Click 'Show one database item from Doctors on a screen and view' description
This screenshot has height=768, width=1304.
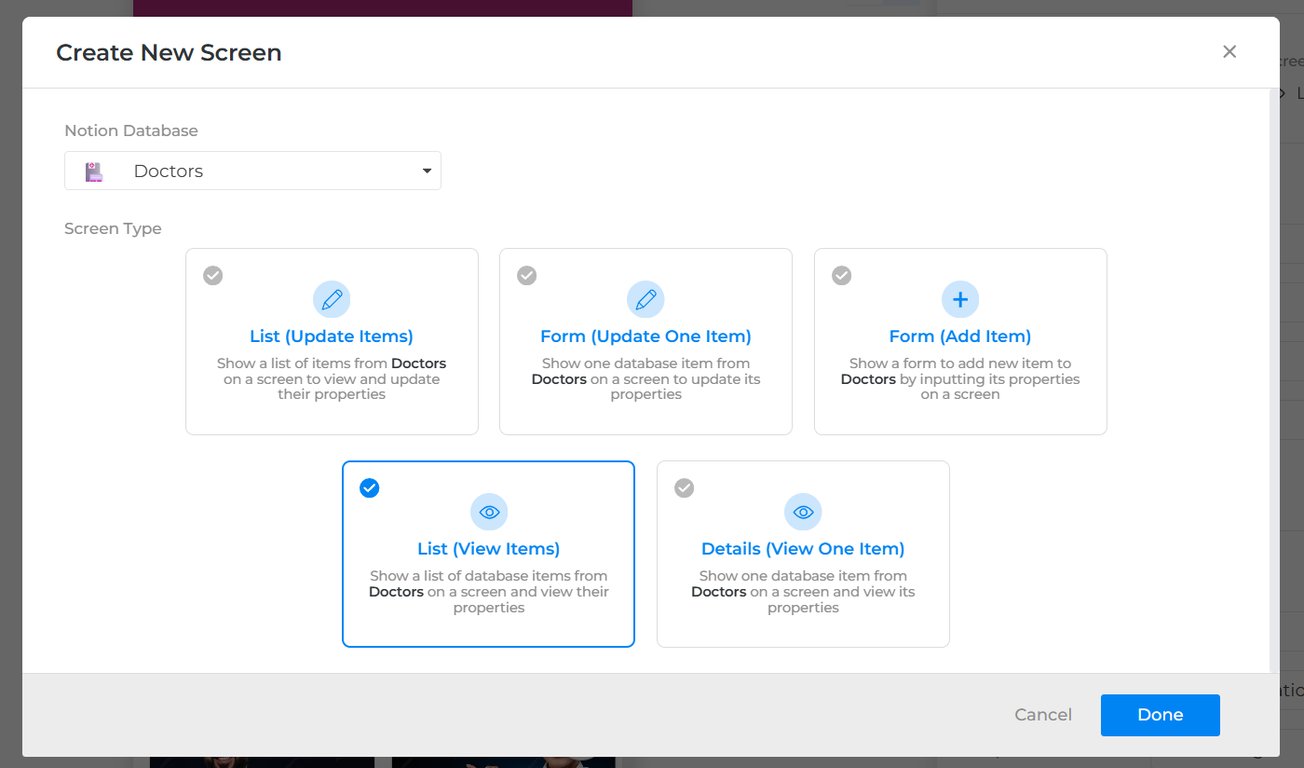coord(803,592)
